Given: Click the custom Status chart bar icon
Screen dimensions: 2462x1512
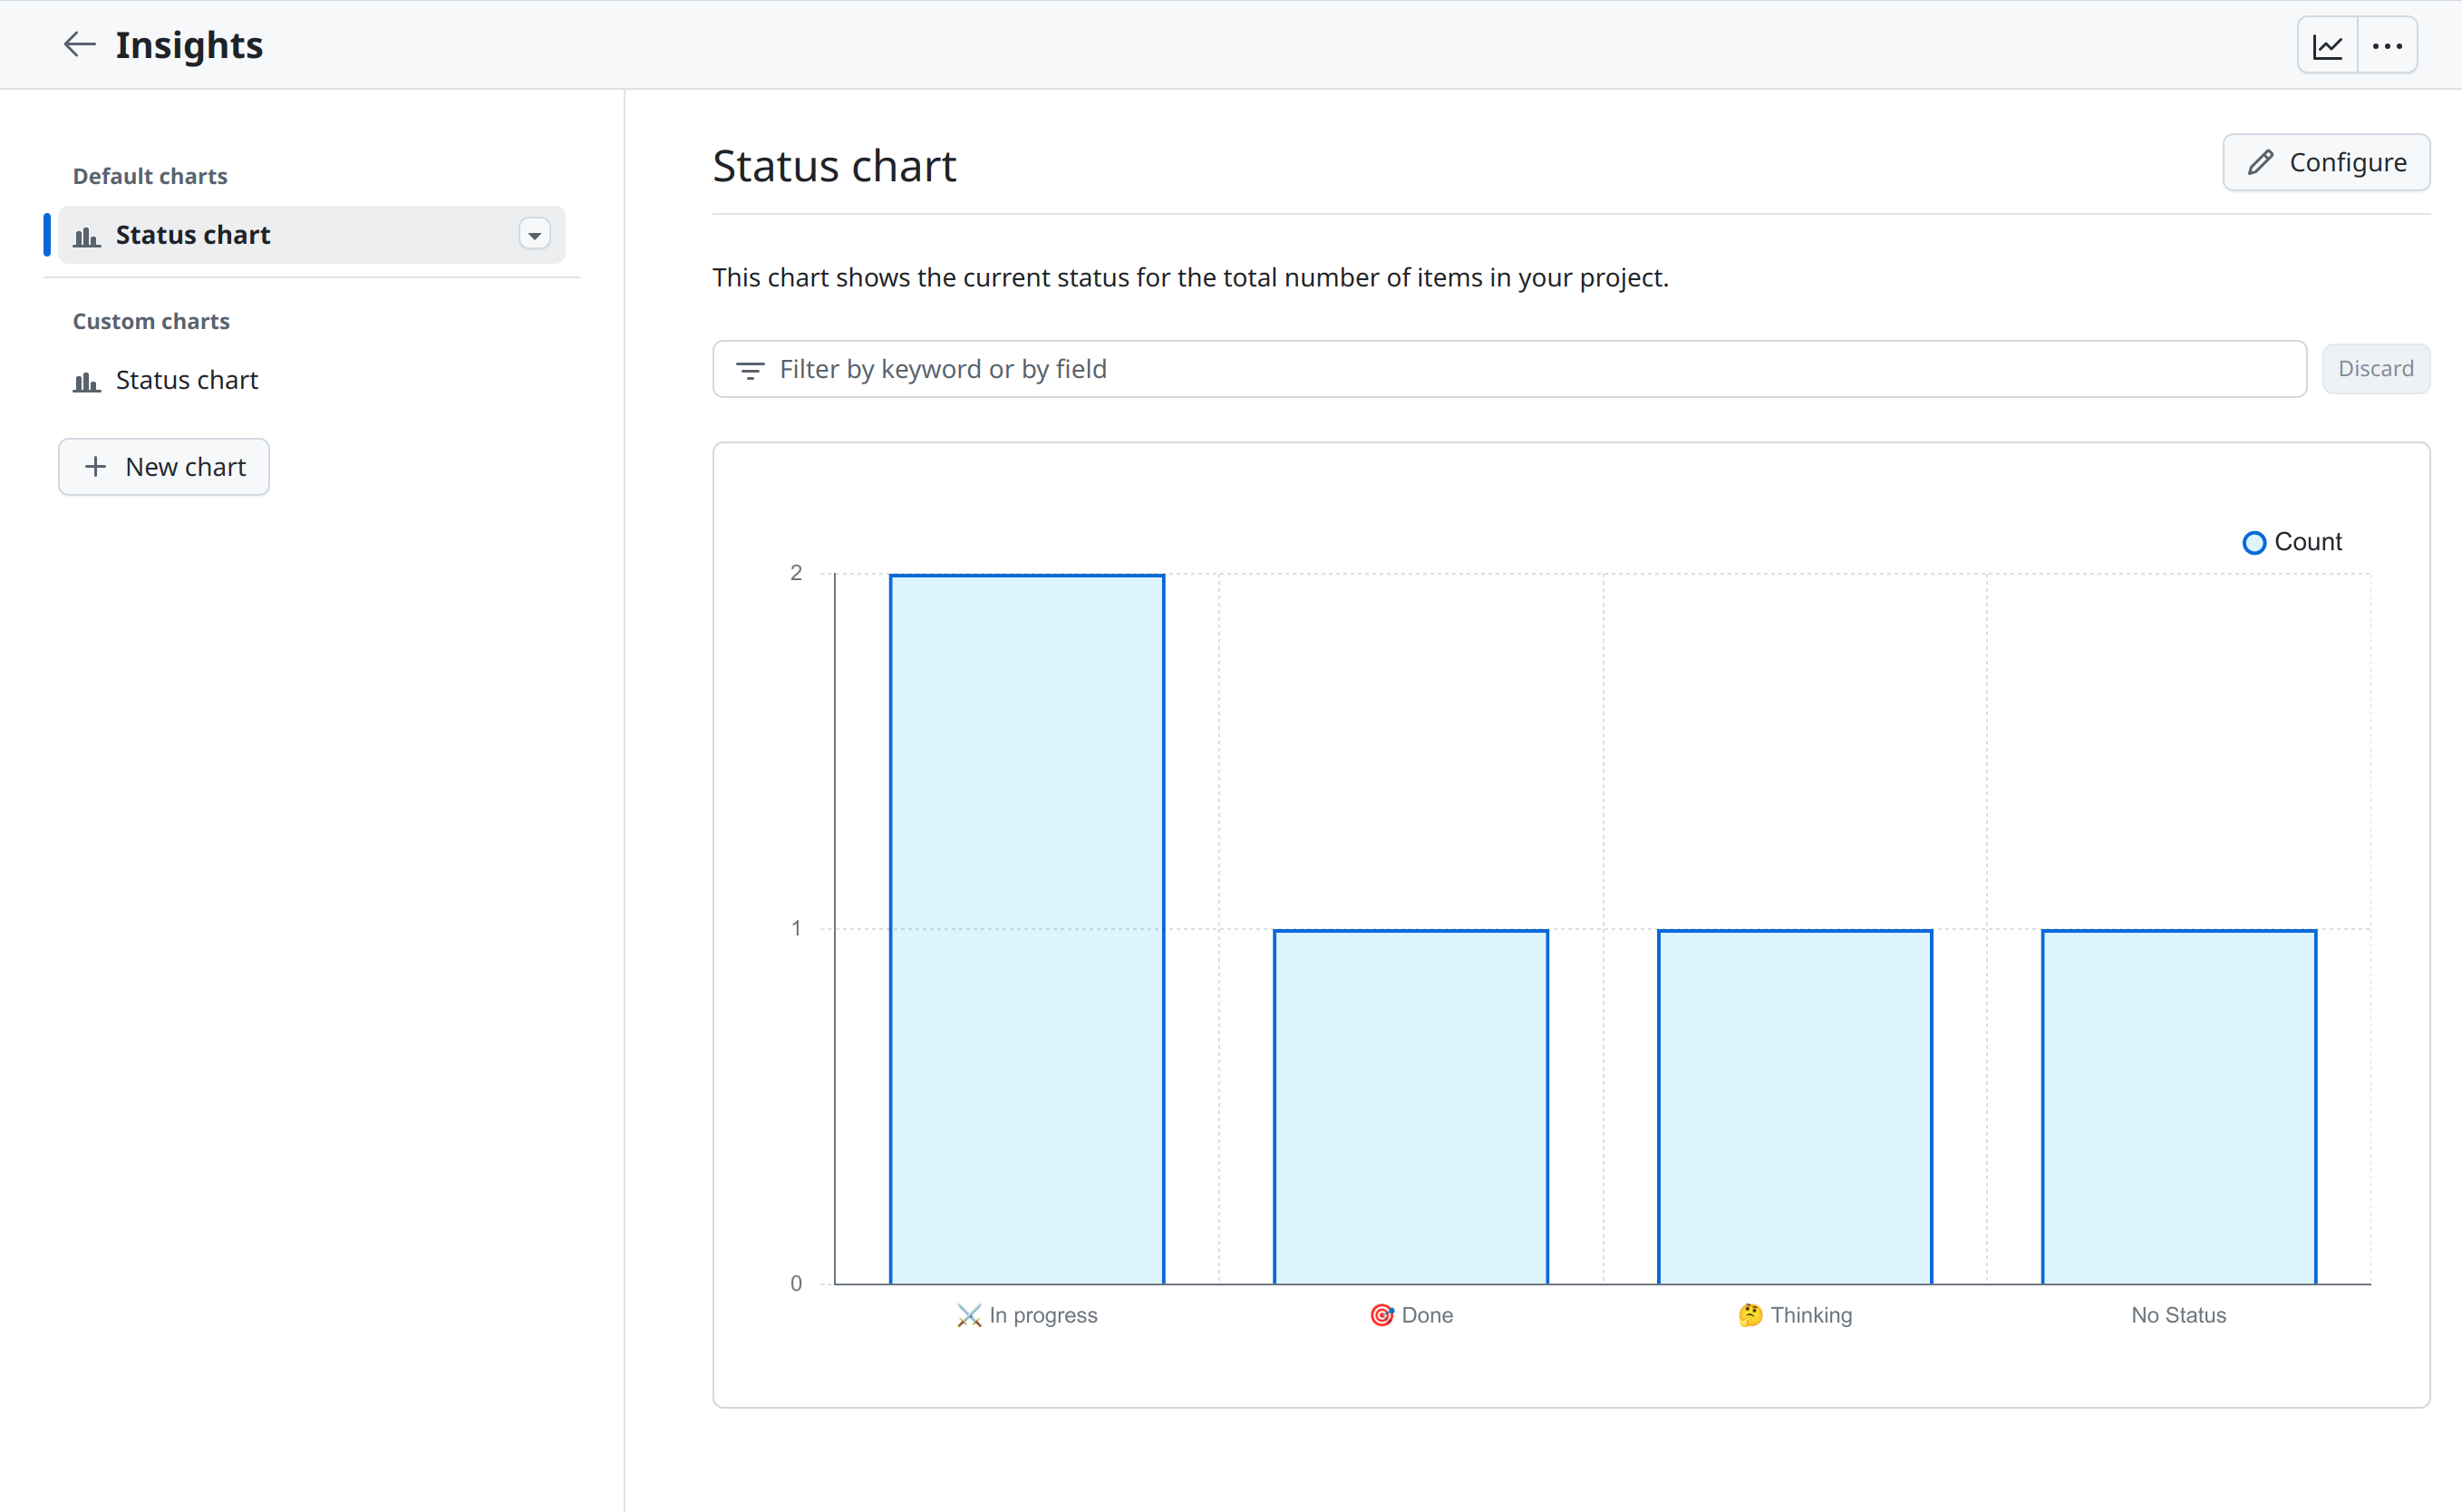Looking at the screenshot, I should (86, 380).
